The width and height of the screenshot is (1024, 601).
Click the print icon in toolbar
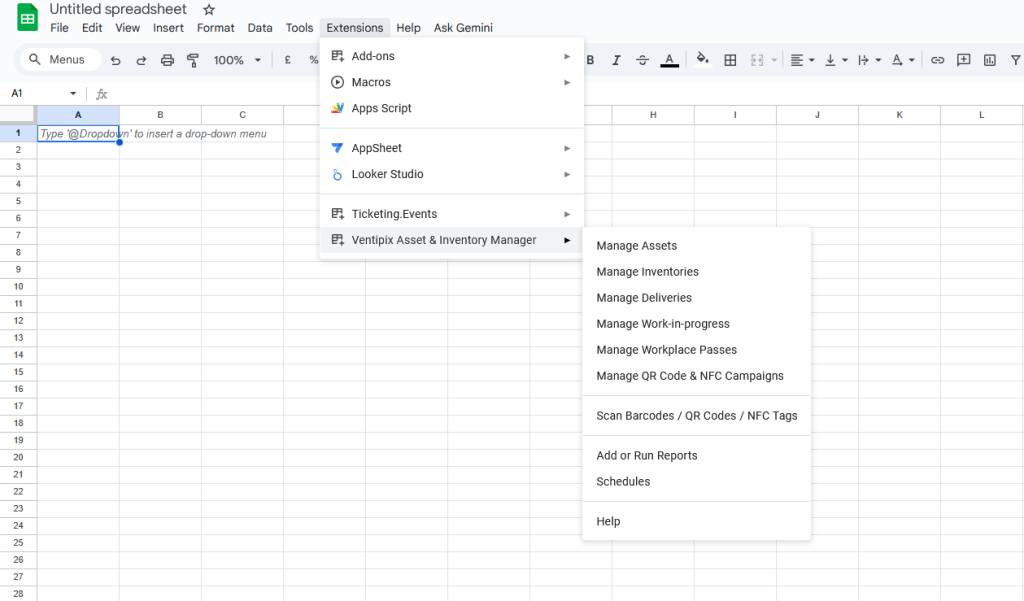[167, 60]
